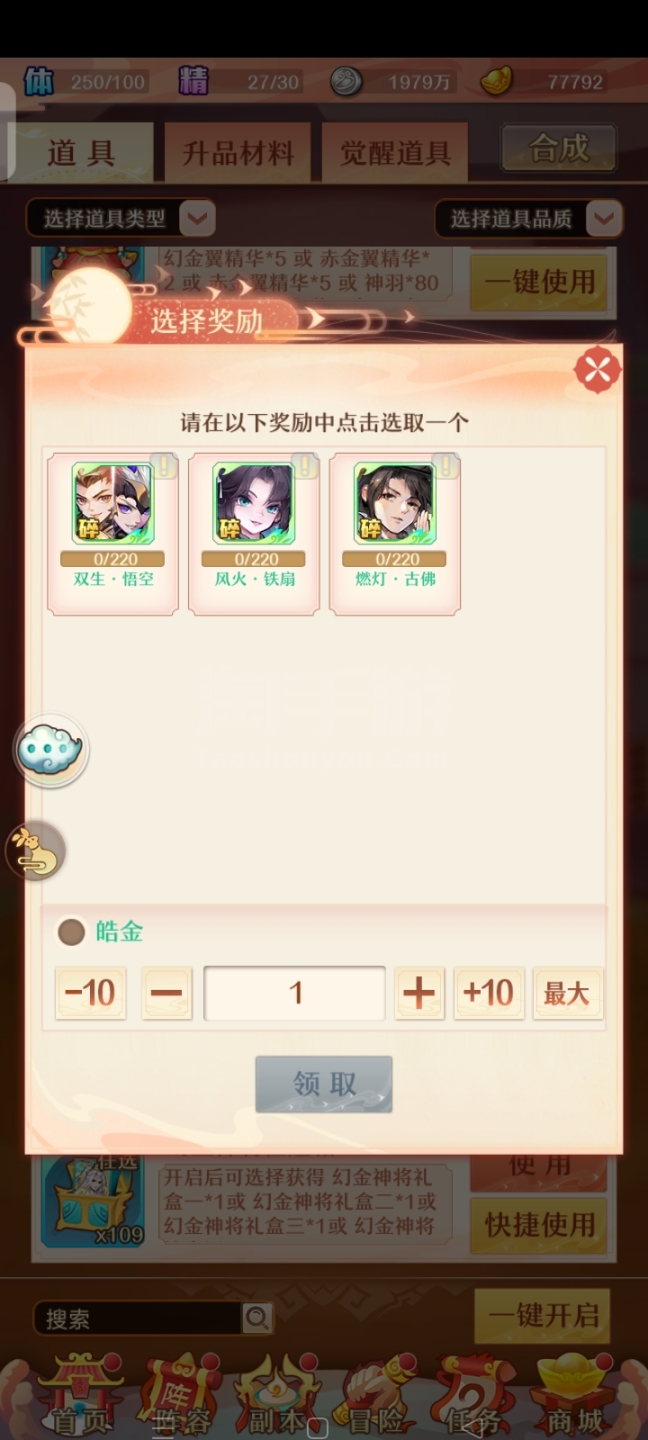Switch to the 觉醒道具 tab
The height and width of the screenshot is (1440, 648).
point(395,153)
